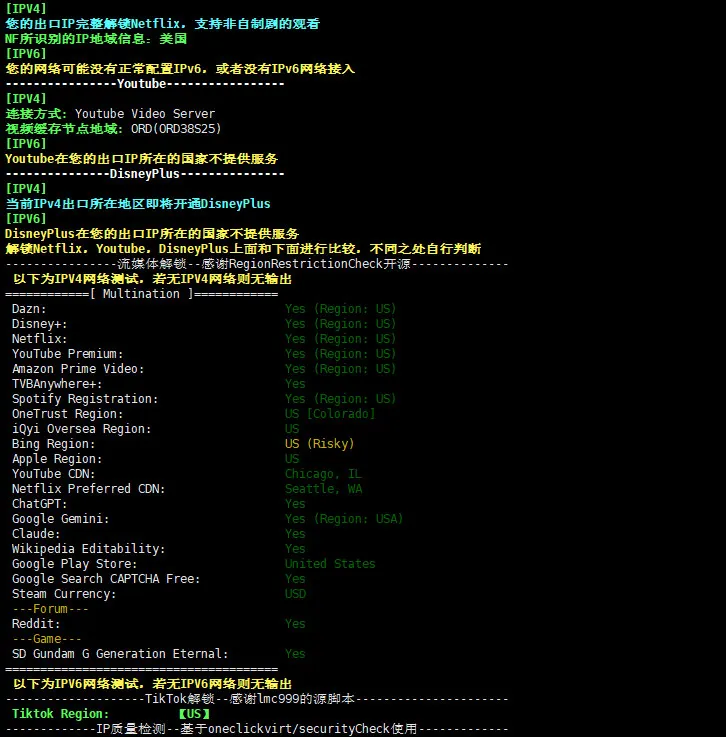
Task: Select the Tiktok '【US】' region value
Action: [x=194, y=714]
